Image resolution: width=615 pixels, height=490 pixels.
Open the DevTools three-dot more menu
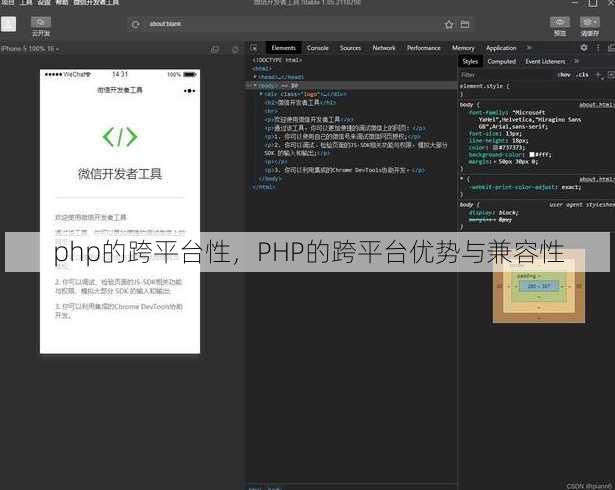click(598, 47)
